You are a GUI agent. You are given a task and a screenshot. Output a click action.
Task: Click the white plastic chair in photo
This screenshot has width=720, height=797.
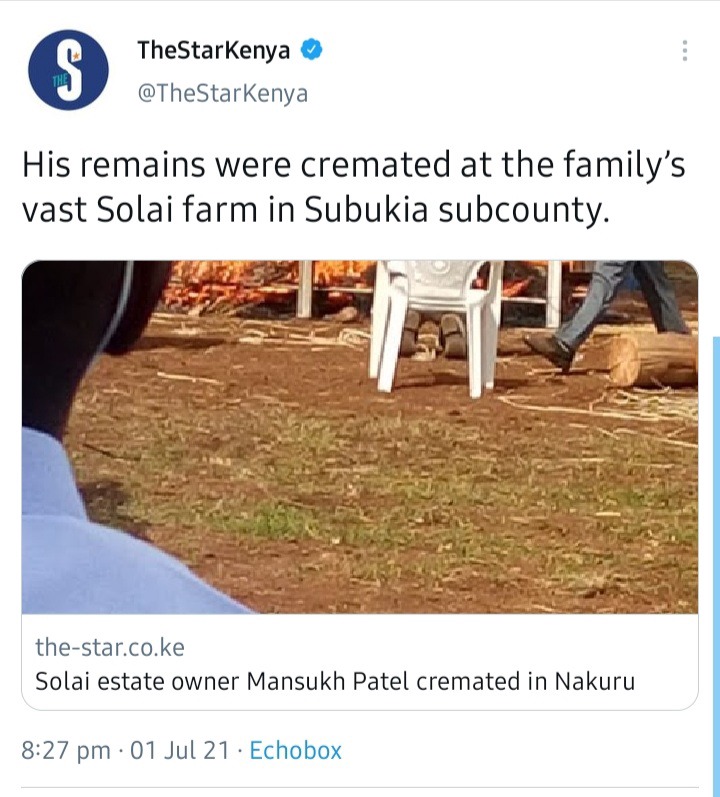point(435,325)
